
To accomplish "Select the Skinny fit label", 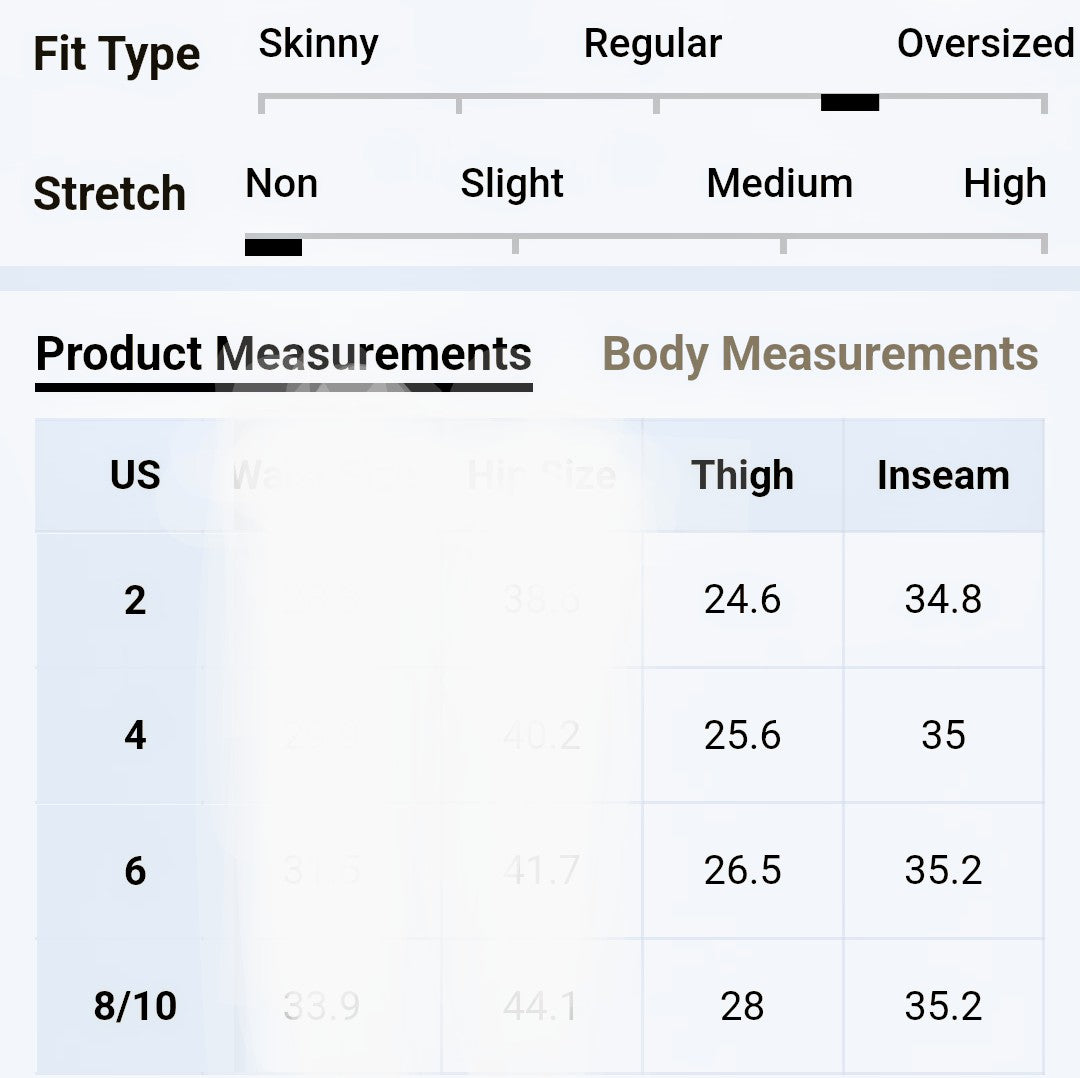I will 318,45.
